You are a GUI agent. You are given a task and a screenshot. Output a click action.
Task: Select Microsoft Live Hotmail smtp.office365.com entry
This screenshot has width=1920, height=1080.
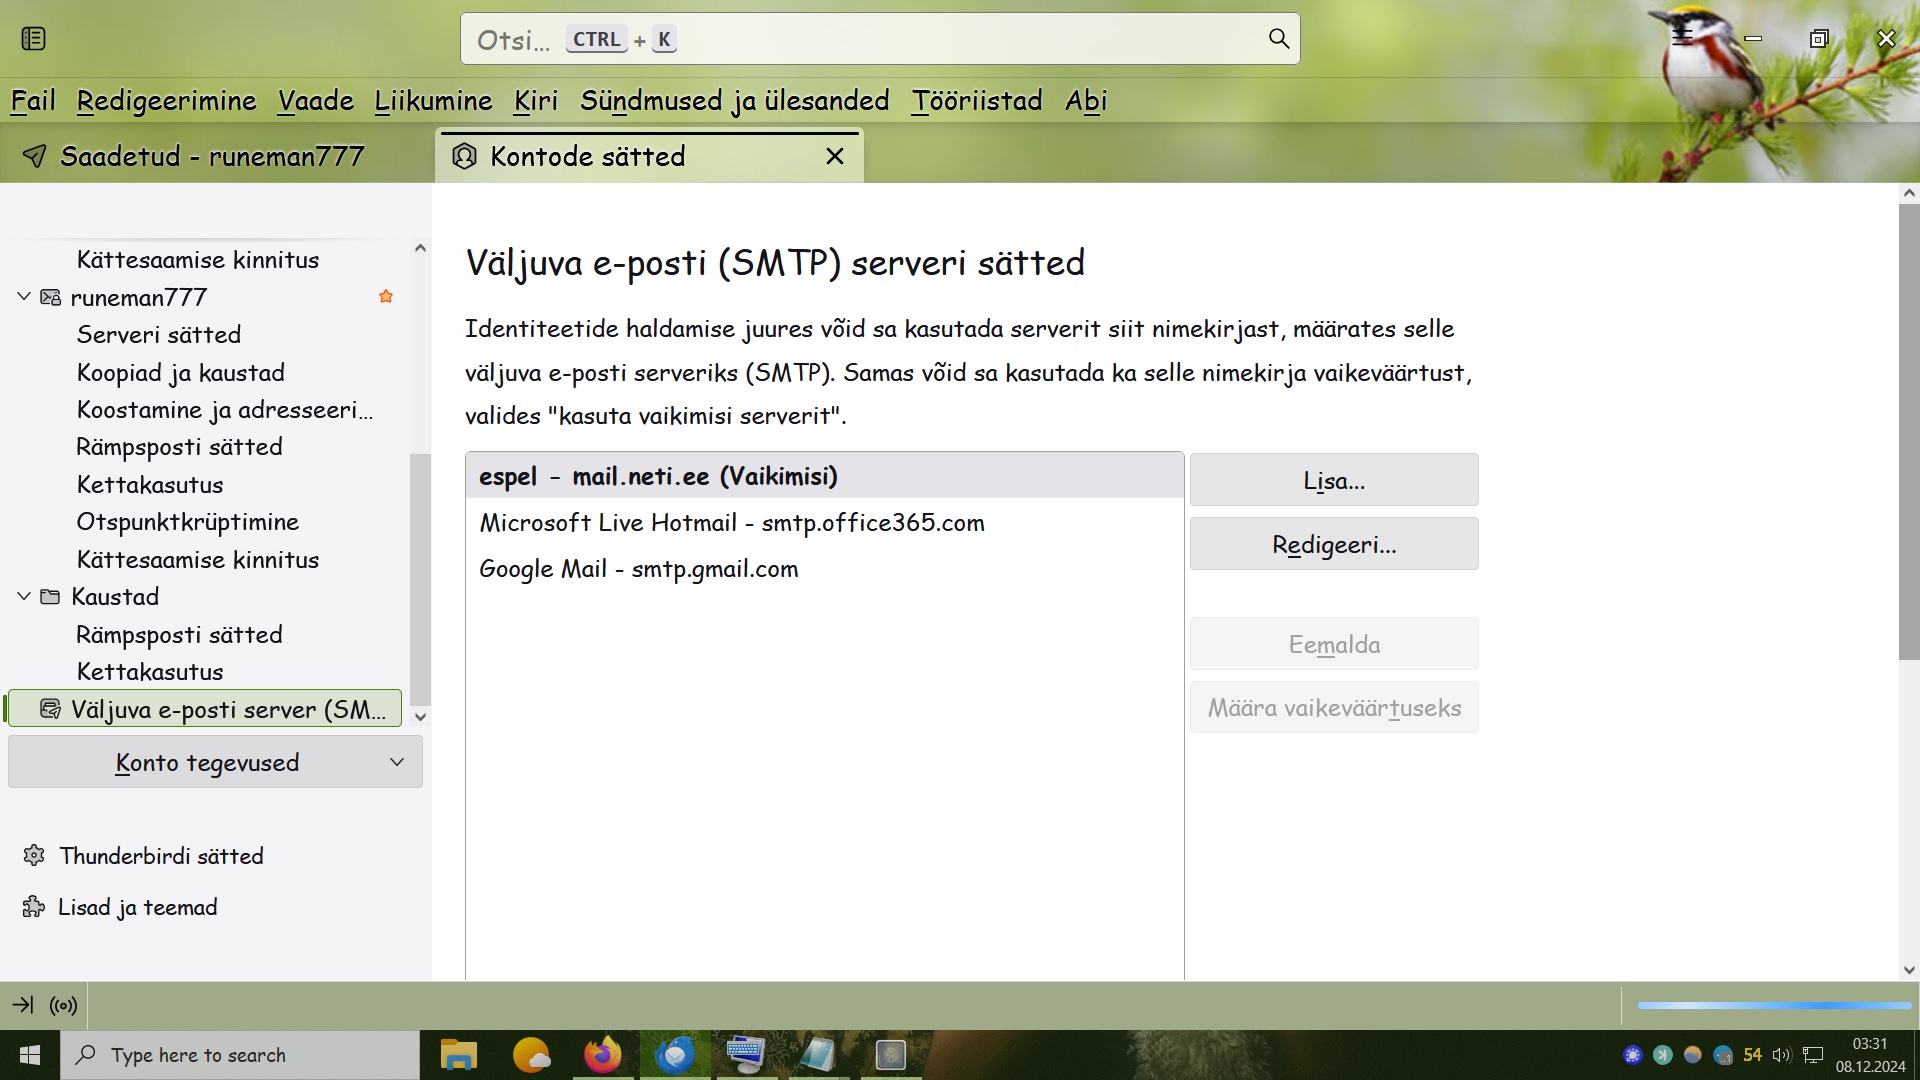click(x=825, y=522)
